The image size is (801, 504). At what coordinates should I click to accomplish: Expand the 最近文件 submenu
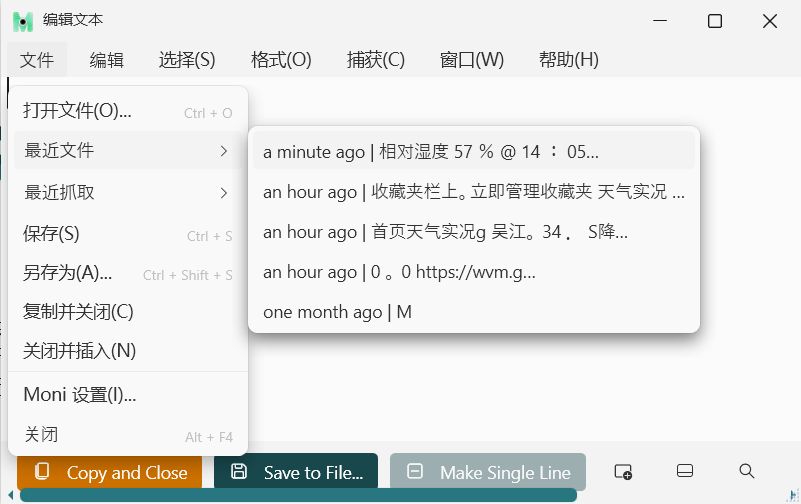[127, 151]
